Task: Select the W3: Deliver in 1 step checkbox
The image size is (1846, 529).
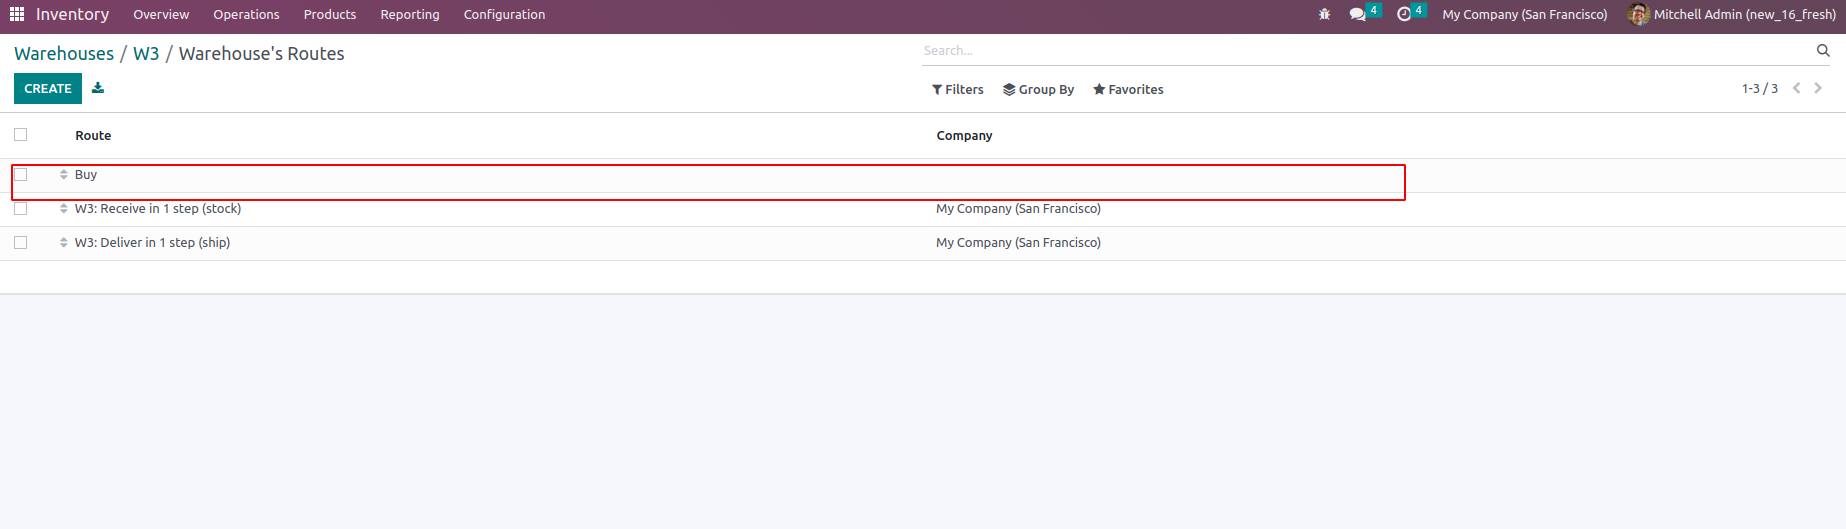Action: (x=21, y=243)
